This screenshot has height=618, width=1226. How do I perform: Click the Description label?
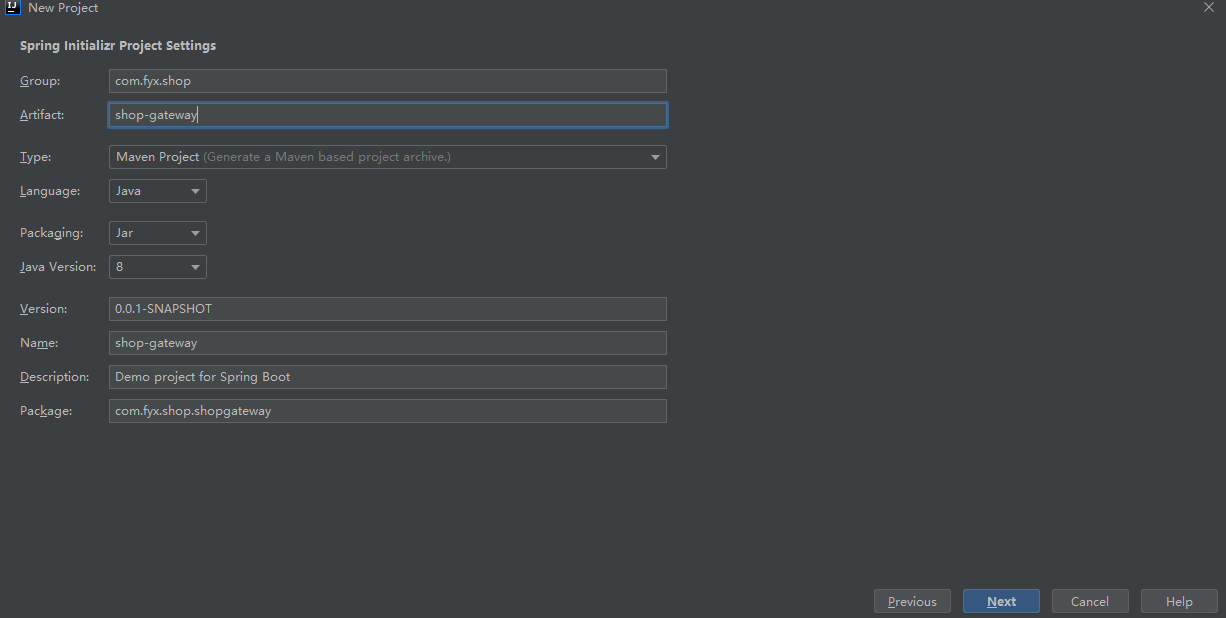tap(54, 377)
